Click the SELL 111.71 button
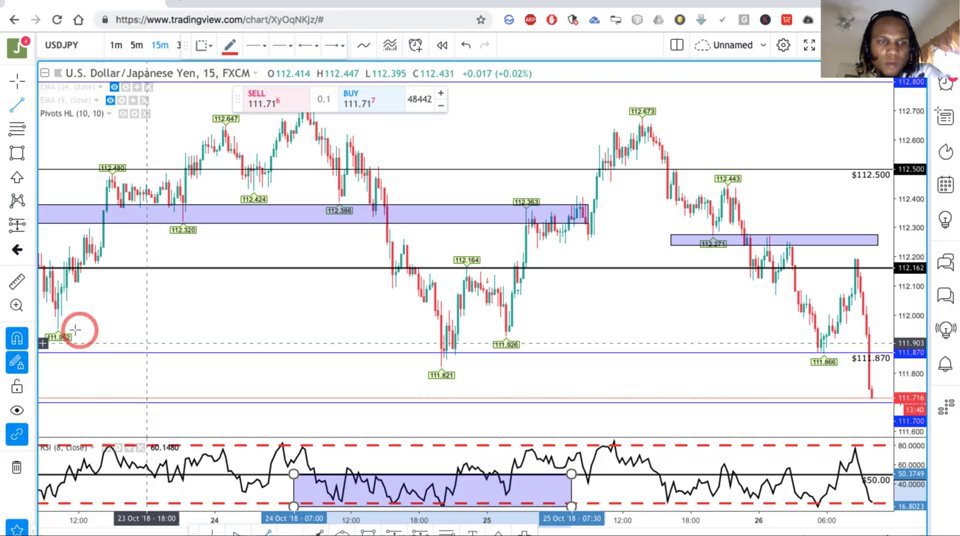 [x=277, y=99]
